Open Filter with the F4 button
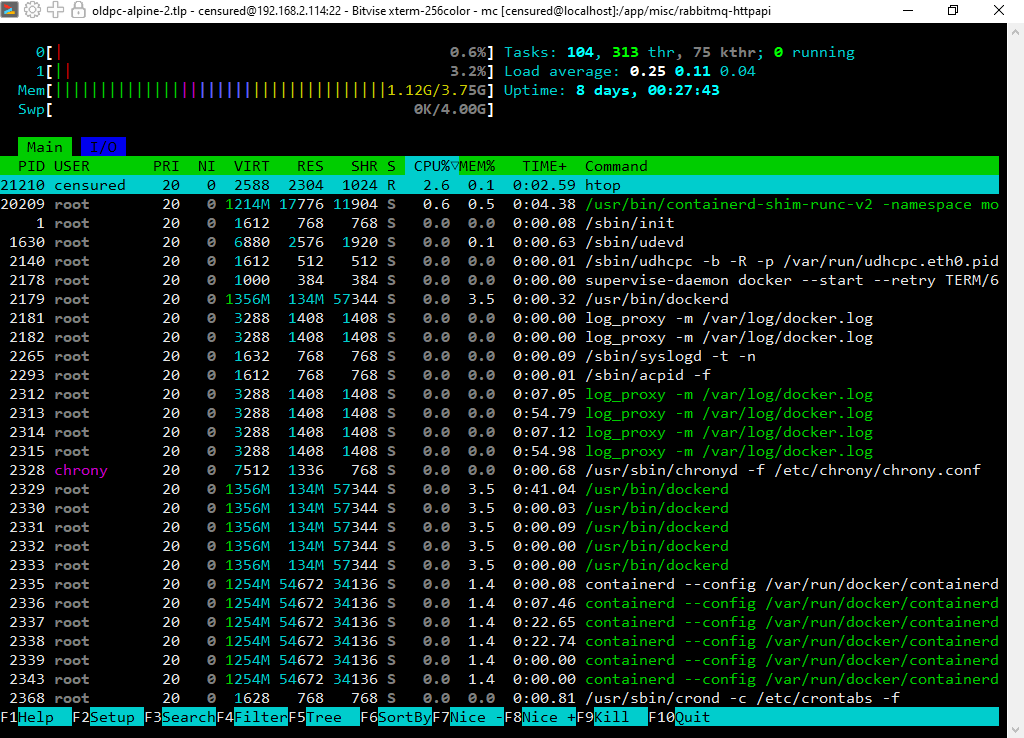This screenshot has width=1024, height=738. (252, 717)
